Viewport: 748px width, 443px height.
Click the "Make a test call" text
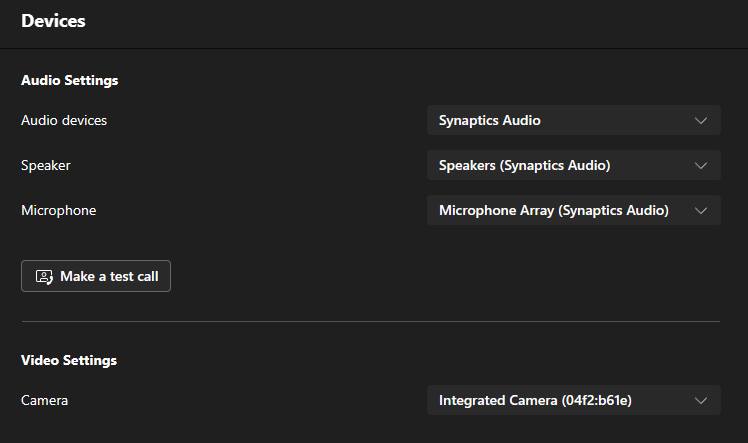coord(109,277)
